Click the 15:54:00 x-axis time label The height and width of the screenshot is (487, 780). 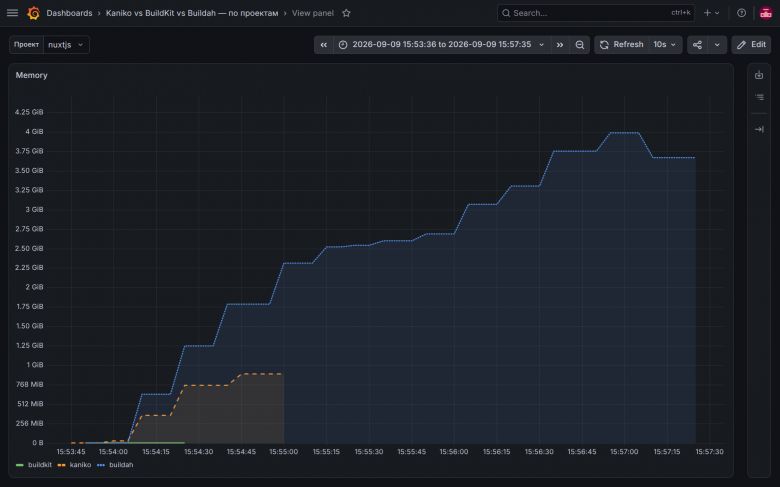pos(113,452)
